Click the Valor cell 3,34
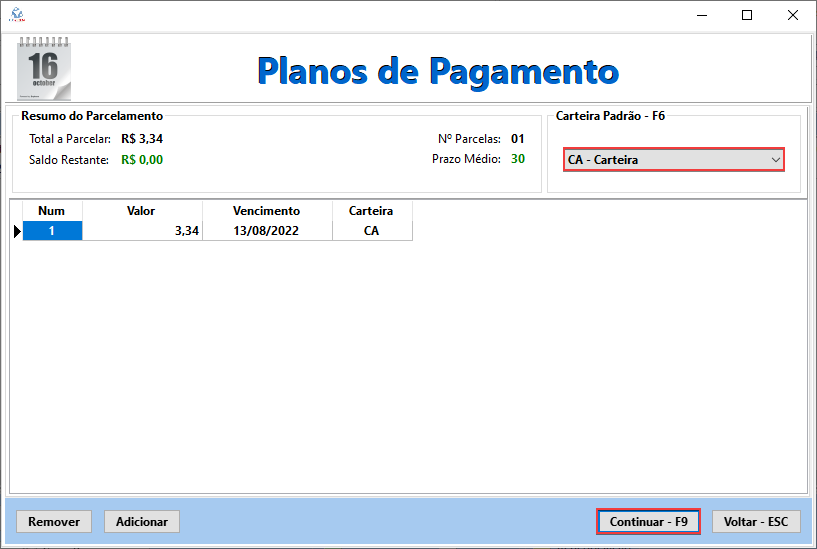Screen dimensions: 817x549 pos(142,231)
